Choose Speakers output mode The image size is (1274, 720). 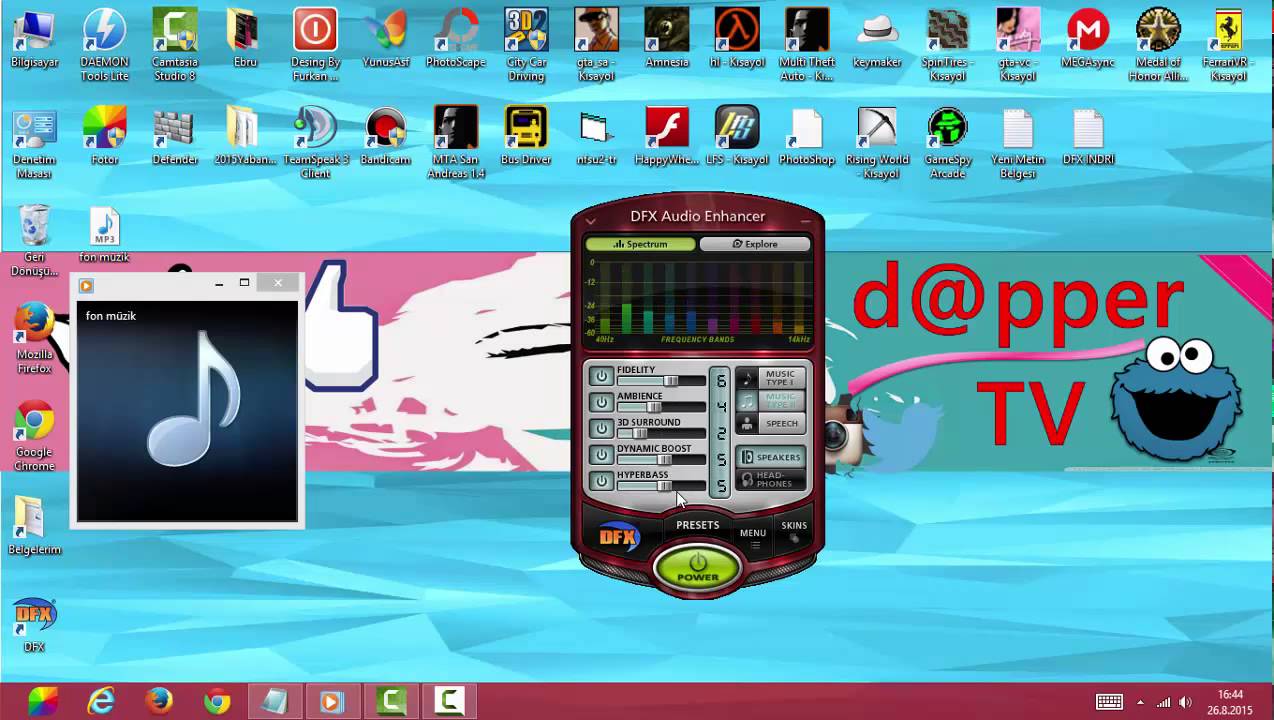click(x=770, y=457)
